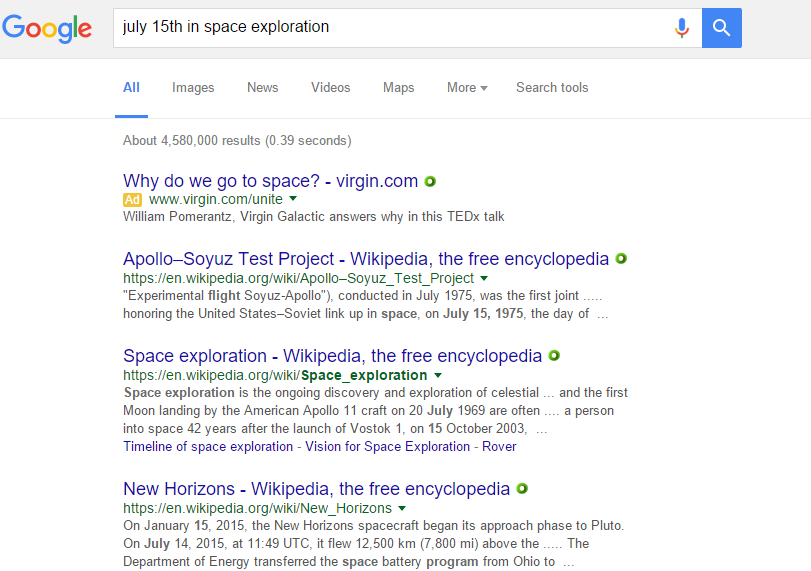811x571 pixels.
Task: Click the yellow Ad badge
Action: coord(132,200)
